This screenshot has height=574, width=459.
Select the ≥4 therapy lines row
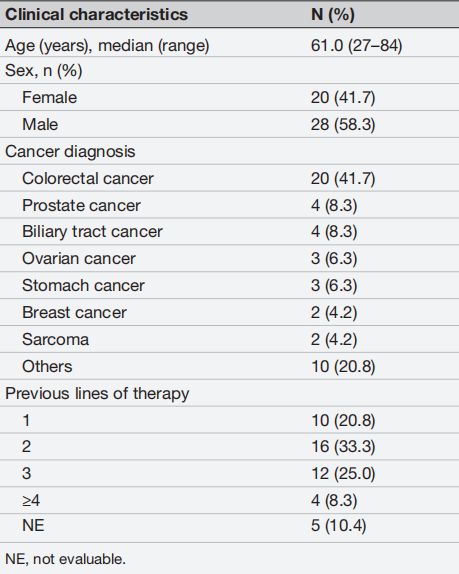230,500
